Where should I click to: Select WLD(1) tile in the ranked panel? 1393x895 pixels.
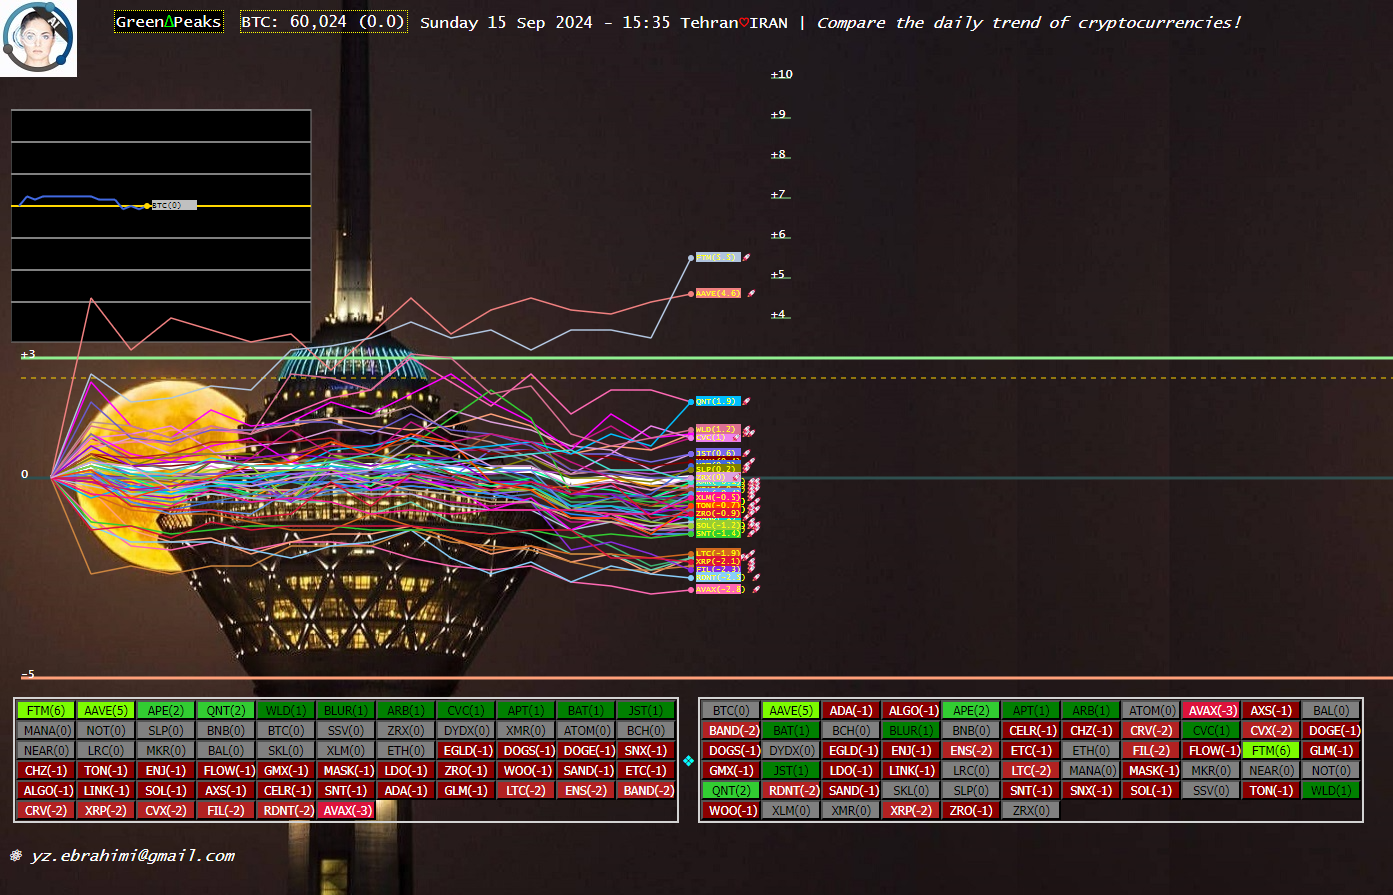(286, 711)
